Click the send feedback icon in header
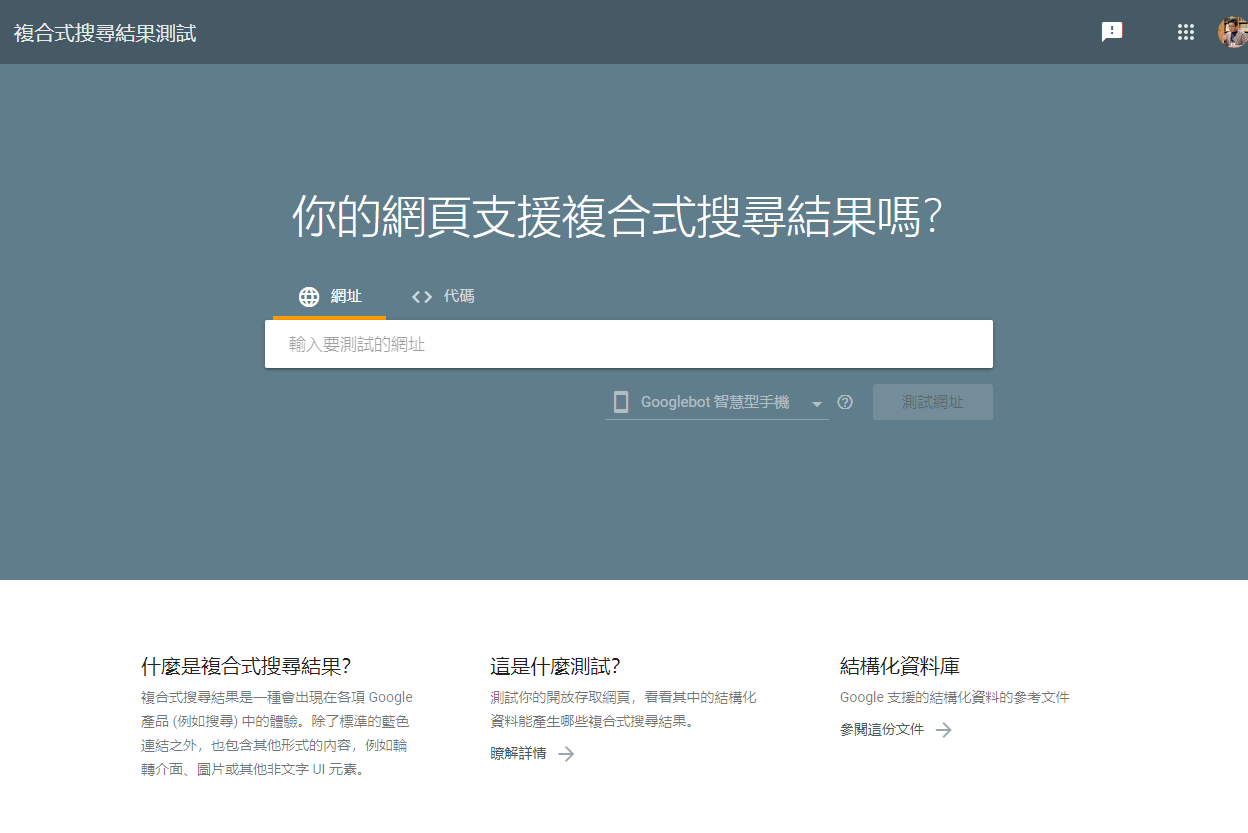This screenshot has height=833, width=1248. pyautogui.click(x=1111, y=32)
